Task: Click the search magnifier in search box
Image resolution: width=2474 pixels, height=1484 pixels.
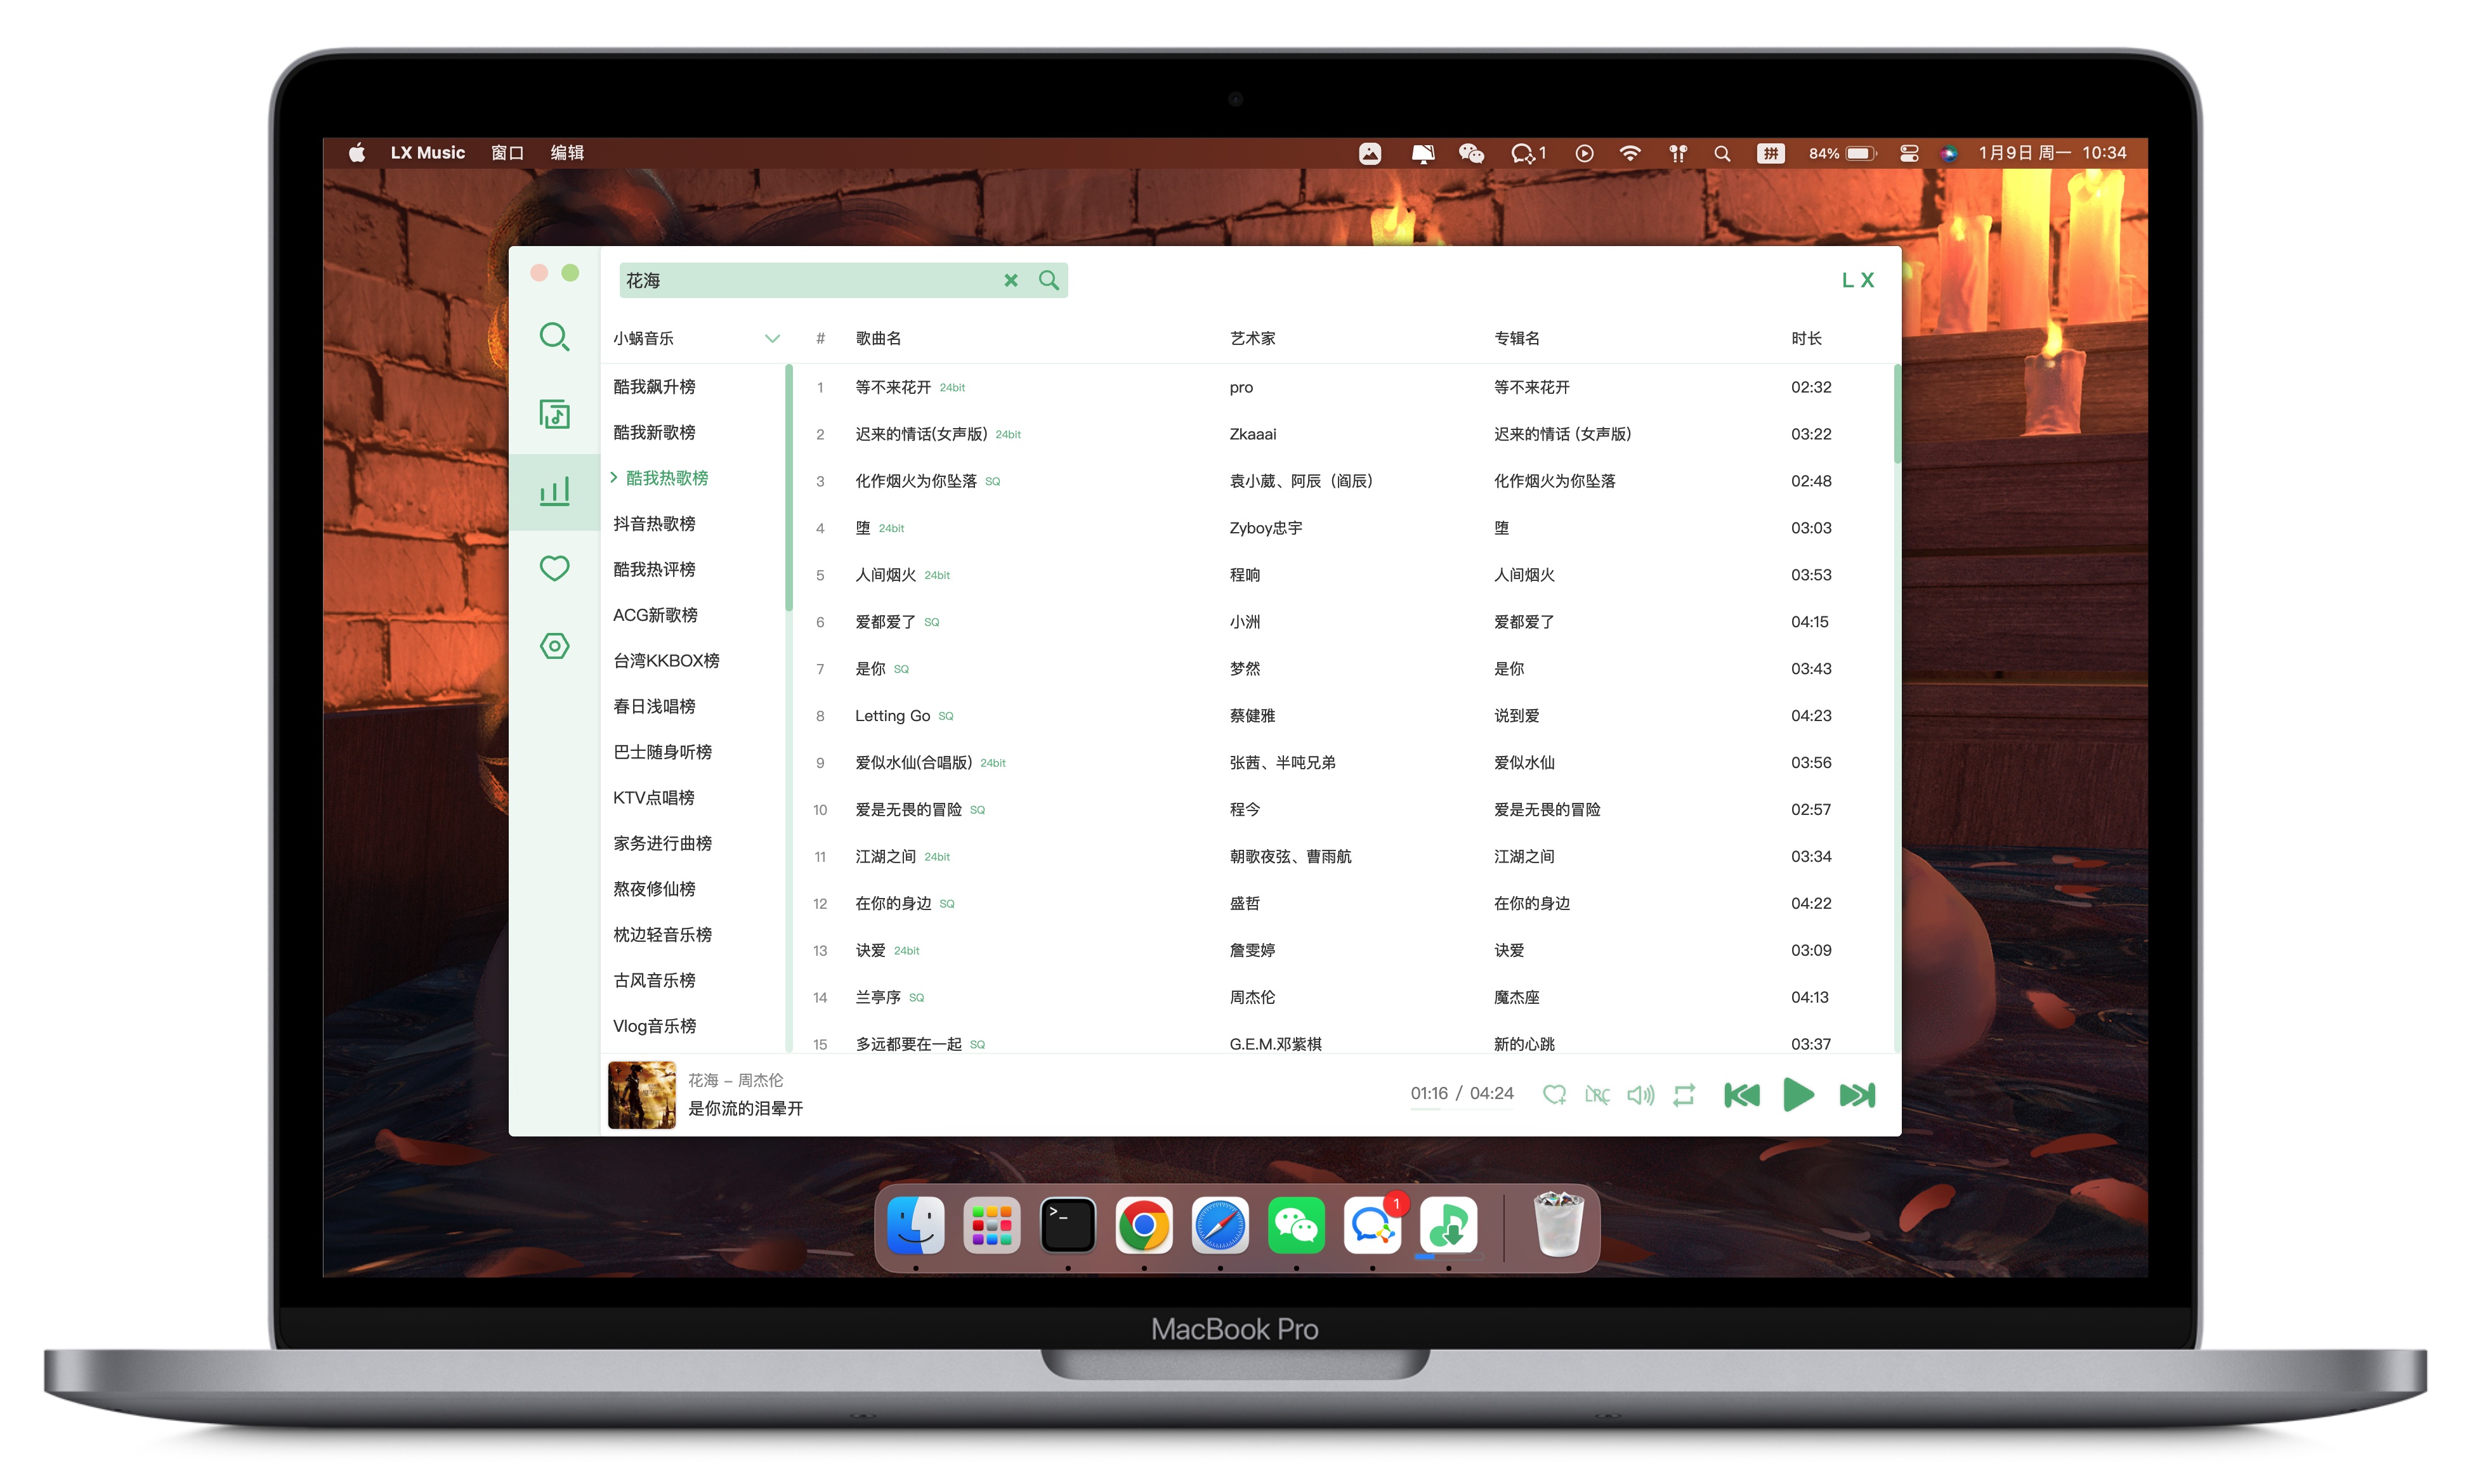Action: click(x=1048, y=280)
